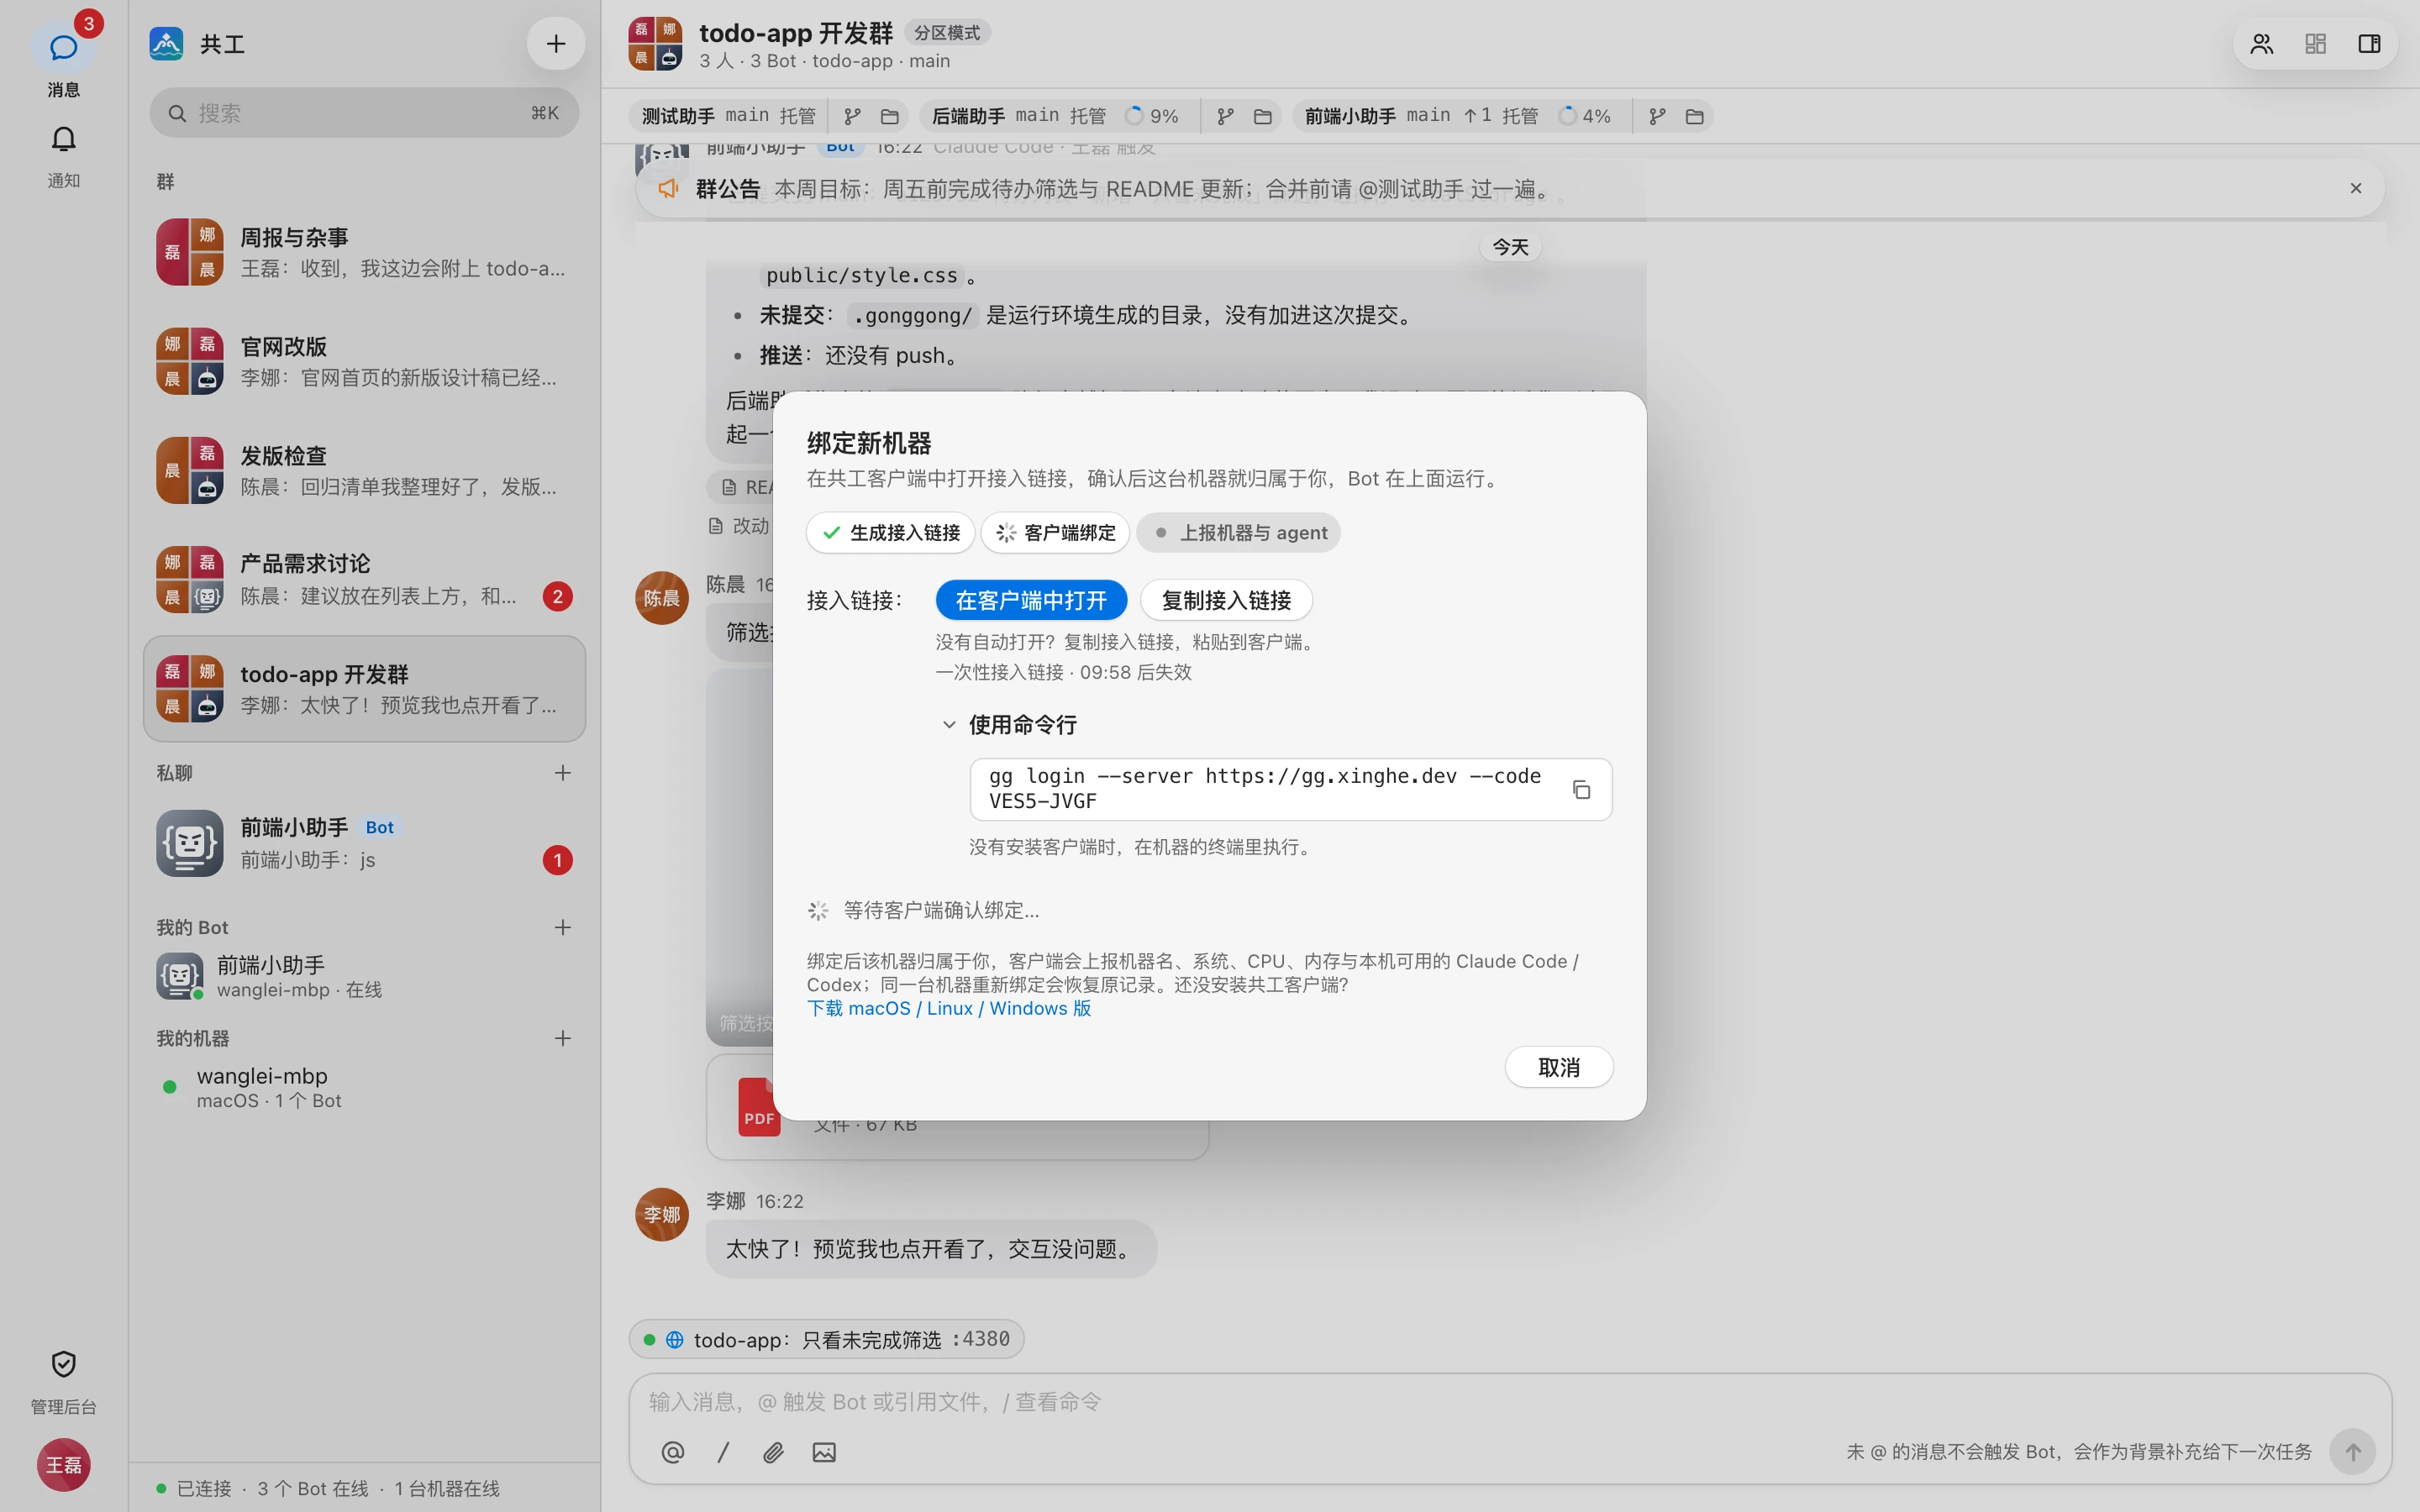This screenshot has width=2420, height=1512.
Task: Select the wanglei-mbp machine entry
Action: [364, 1087]
